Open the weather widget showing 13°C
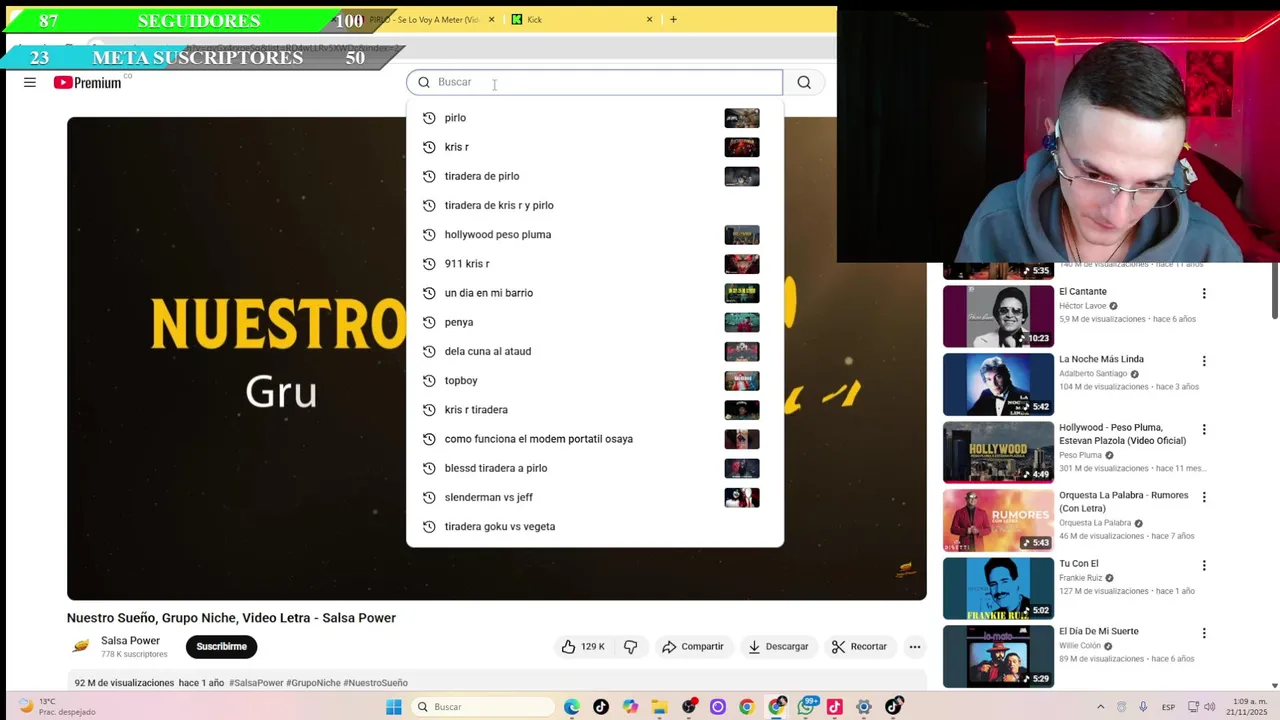This screenshot has width=1280, height=720. 58,707
